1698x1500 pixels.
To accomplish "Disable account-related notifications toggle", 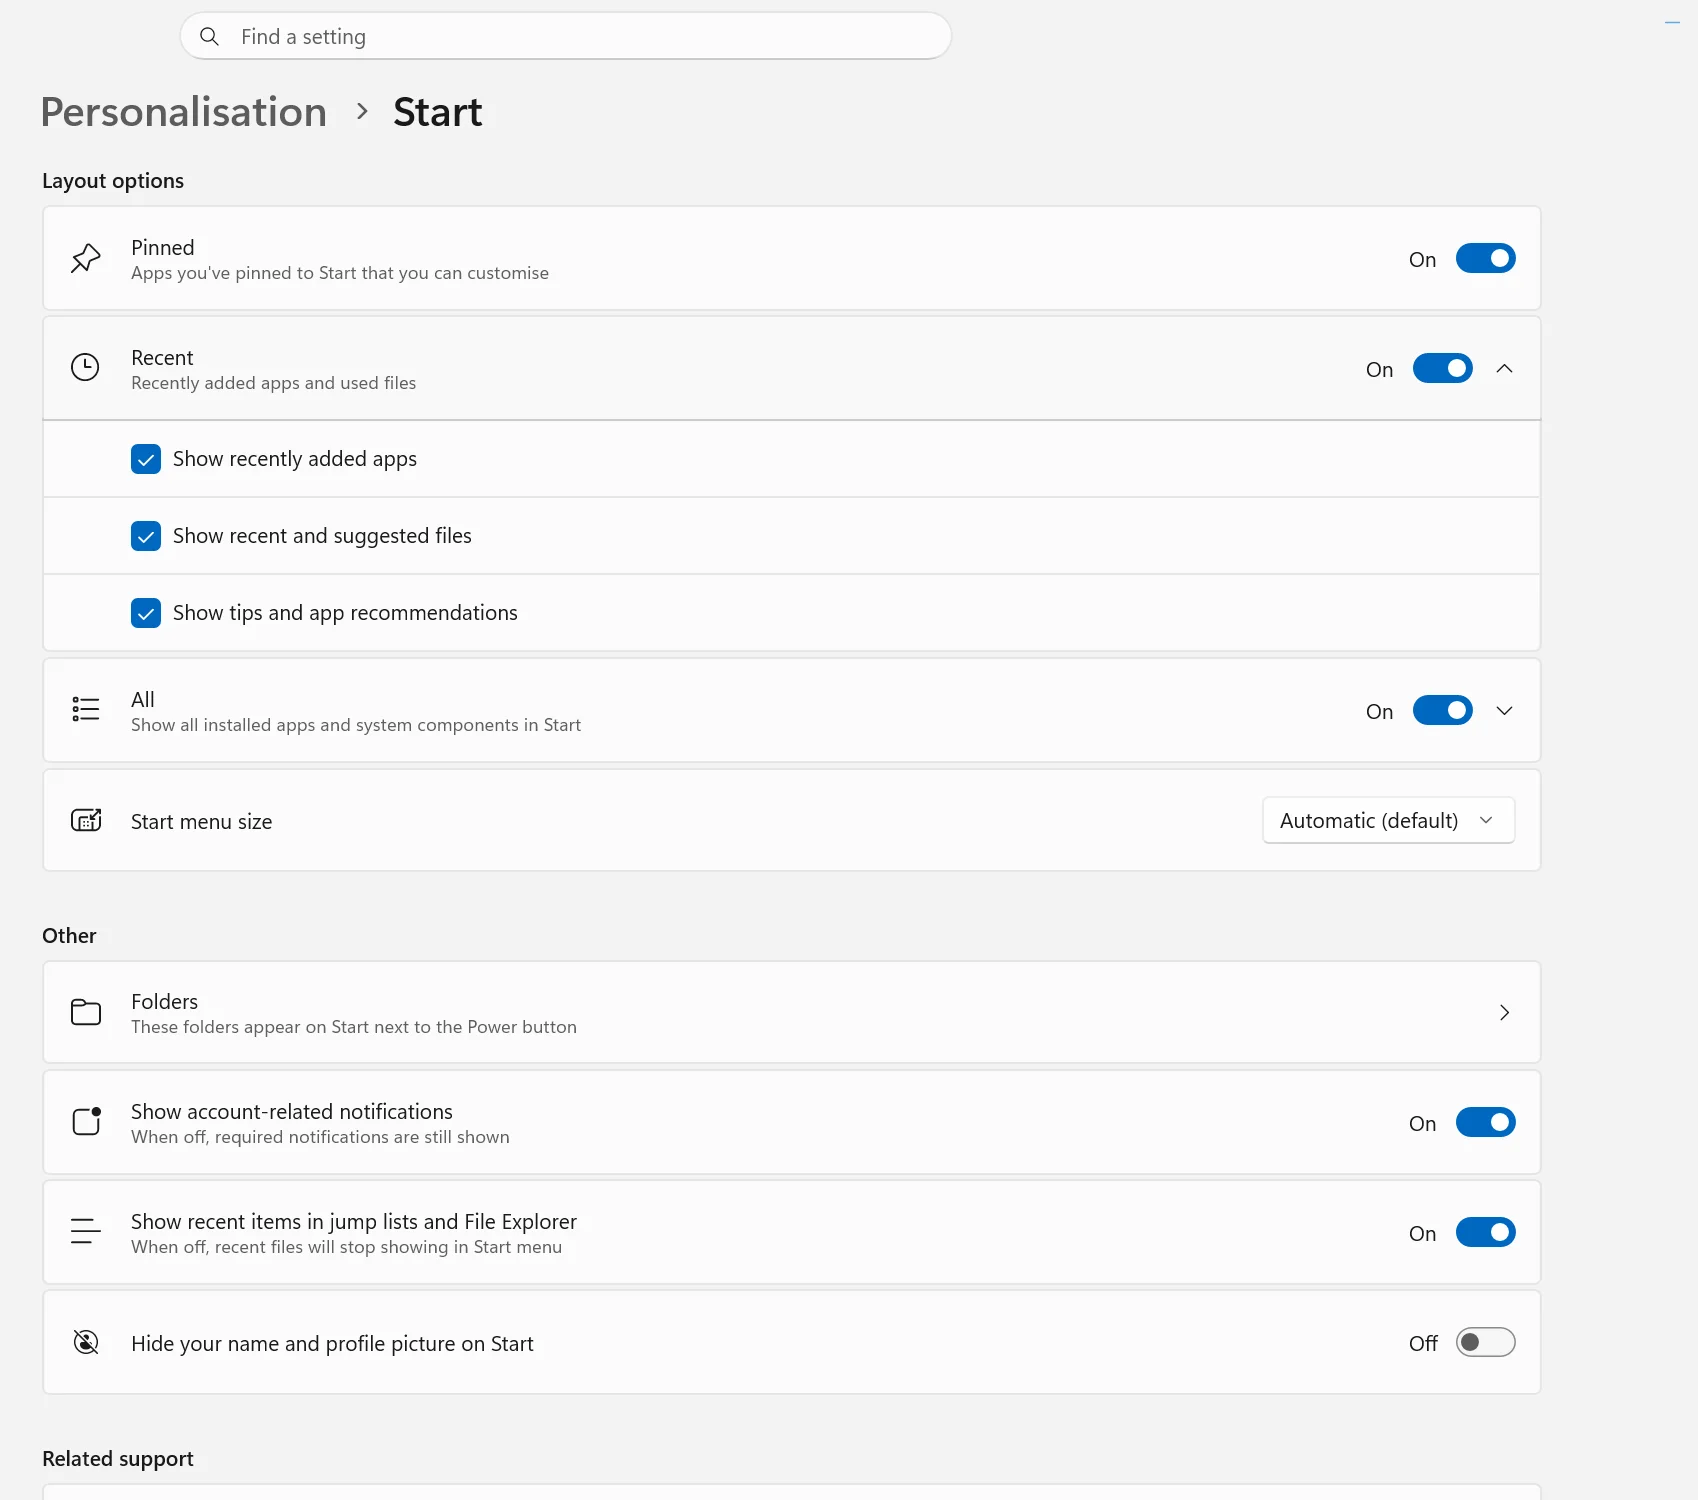I will 1485,1122.
